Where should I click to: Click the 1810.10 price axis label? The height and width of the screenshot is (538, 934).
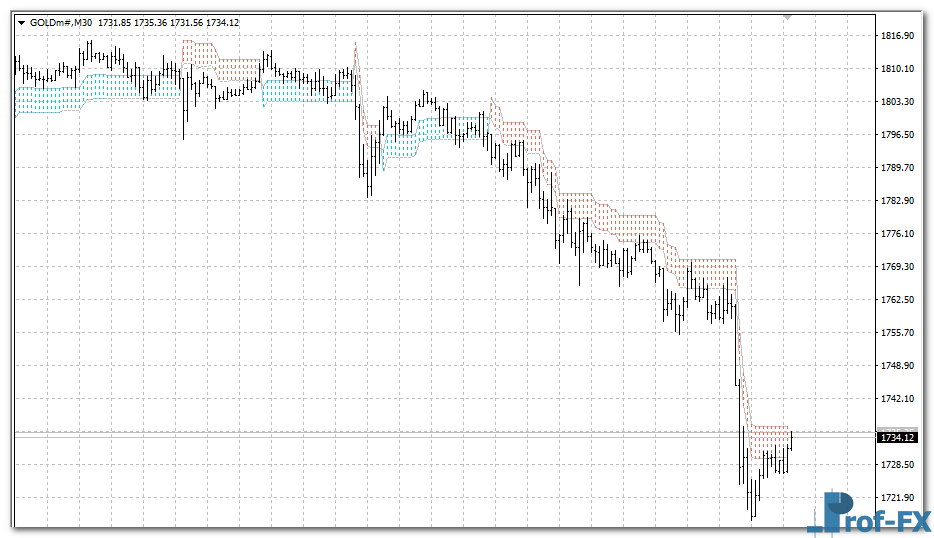point(899,69)
